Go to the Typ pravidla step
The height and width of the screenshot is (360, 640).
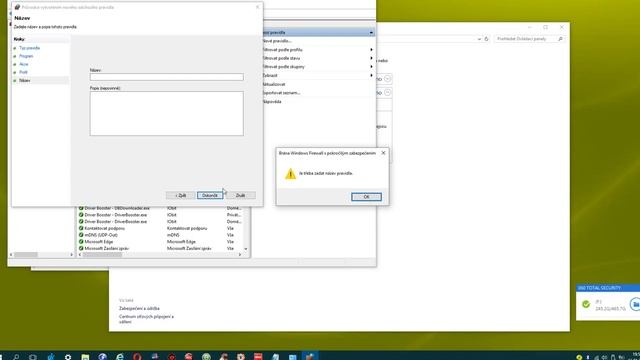[x=29, y=48]
